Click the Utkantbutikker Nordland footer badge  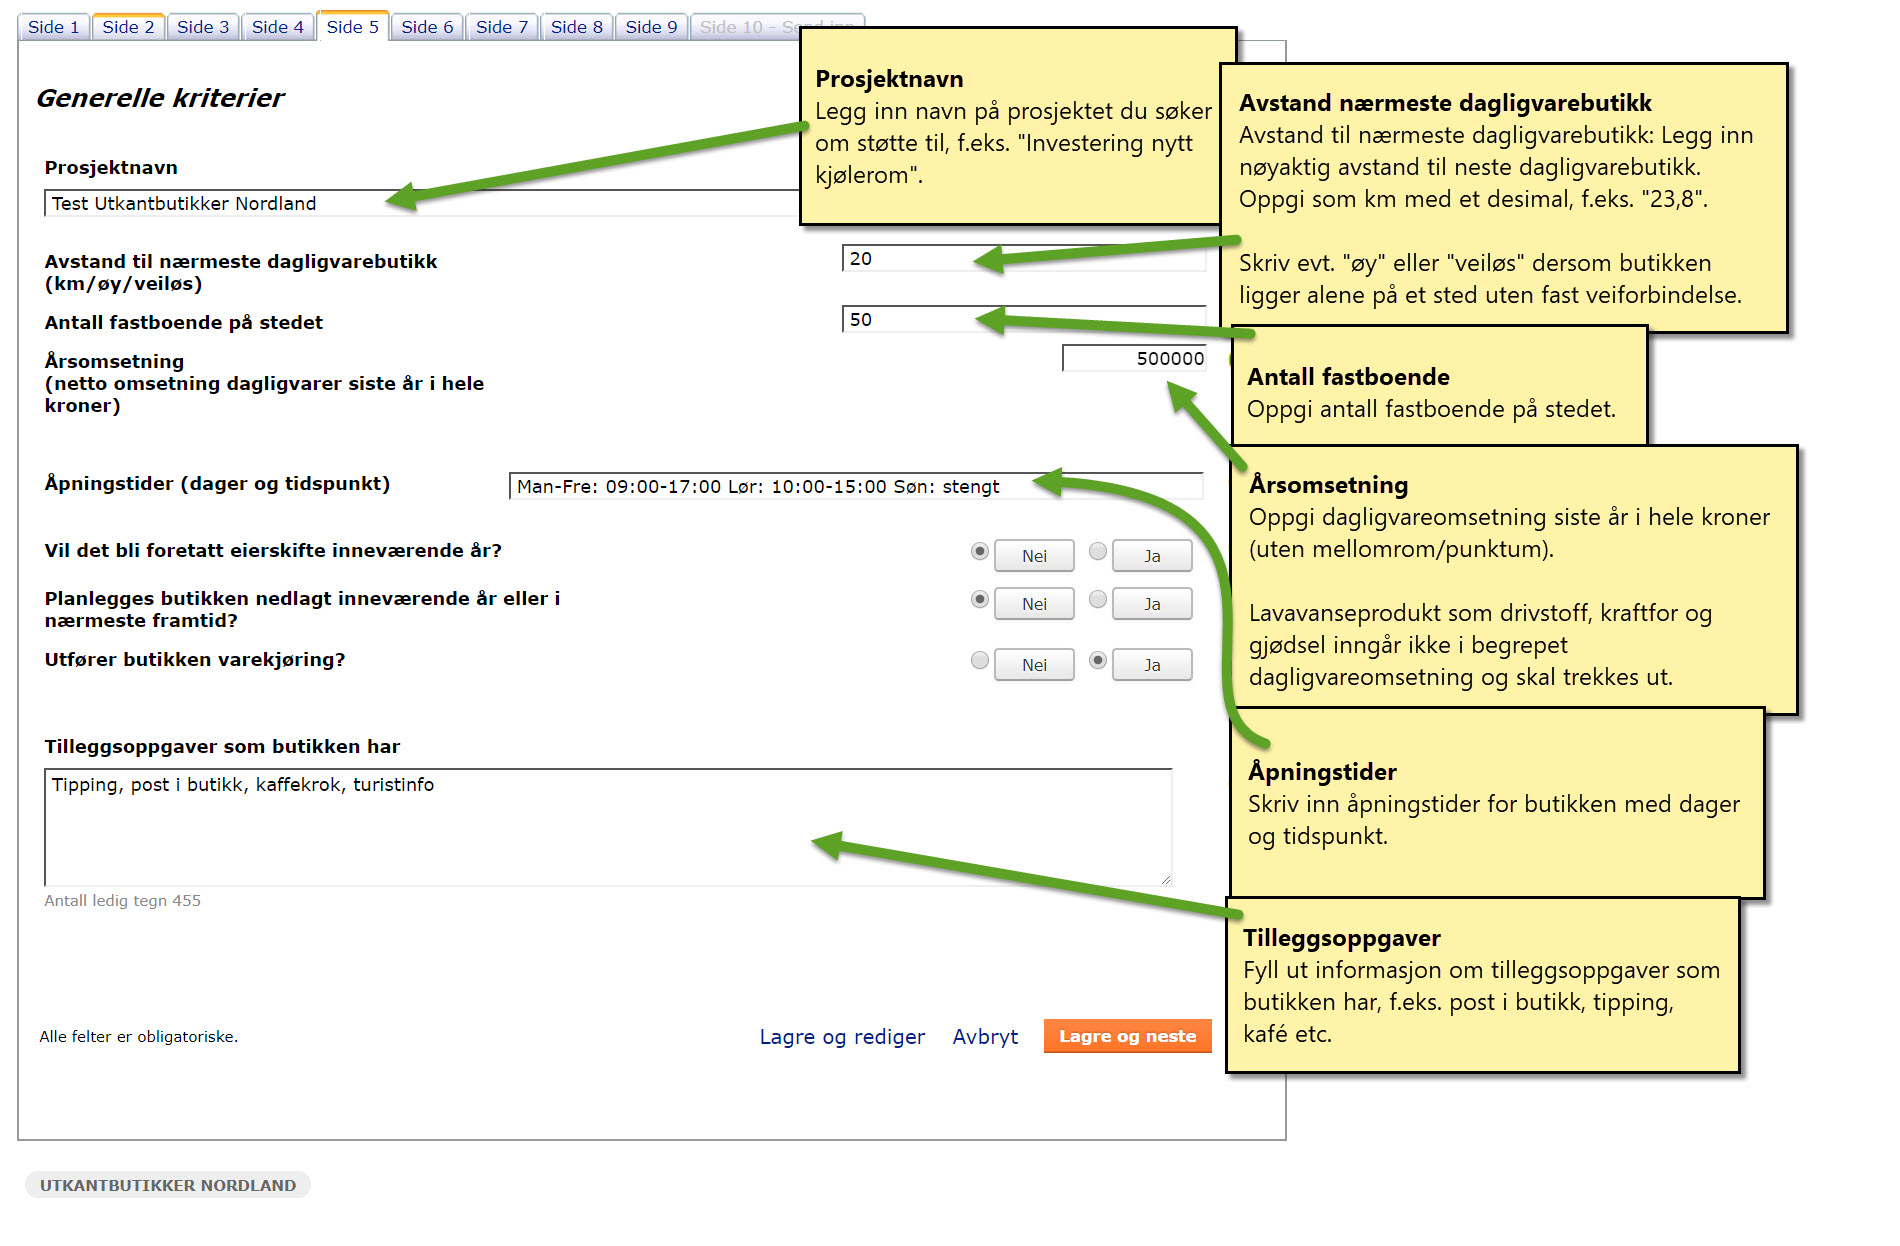168,1185
